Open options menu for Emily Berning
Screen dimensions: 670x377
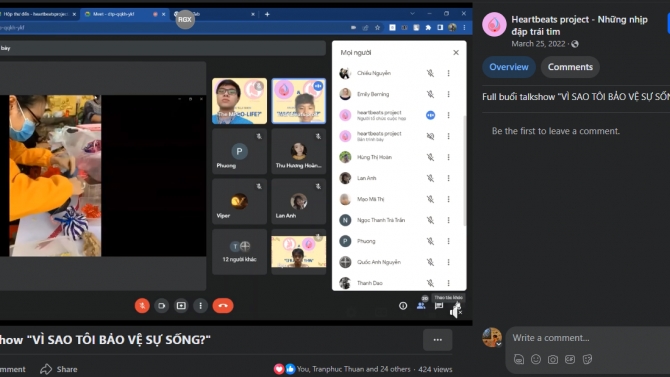448,94
